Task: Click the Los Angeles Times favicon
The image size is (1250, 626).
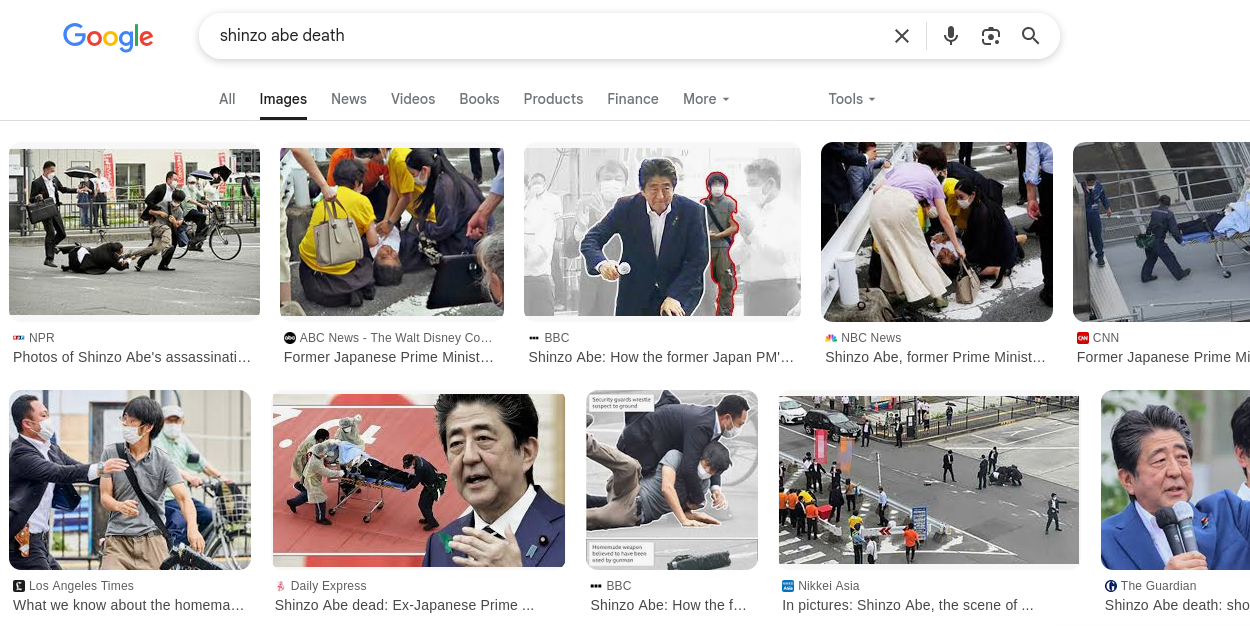Action: point(19,586)
